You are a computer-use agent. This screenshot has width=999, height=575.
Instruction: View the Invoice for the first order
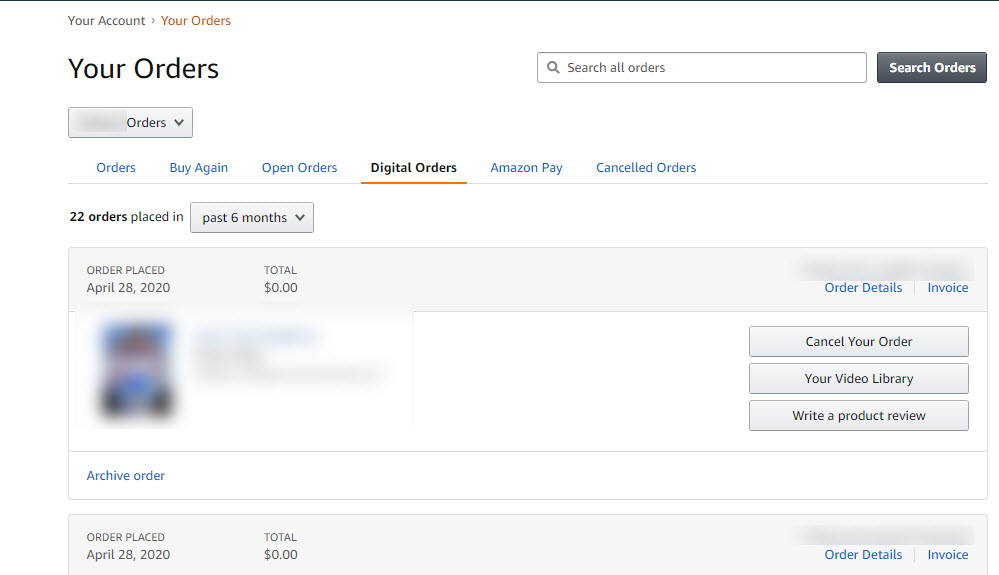[x=947, y=288]
